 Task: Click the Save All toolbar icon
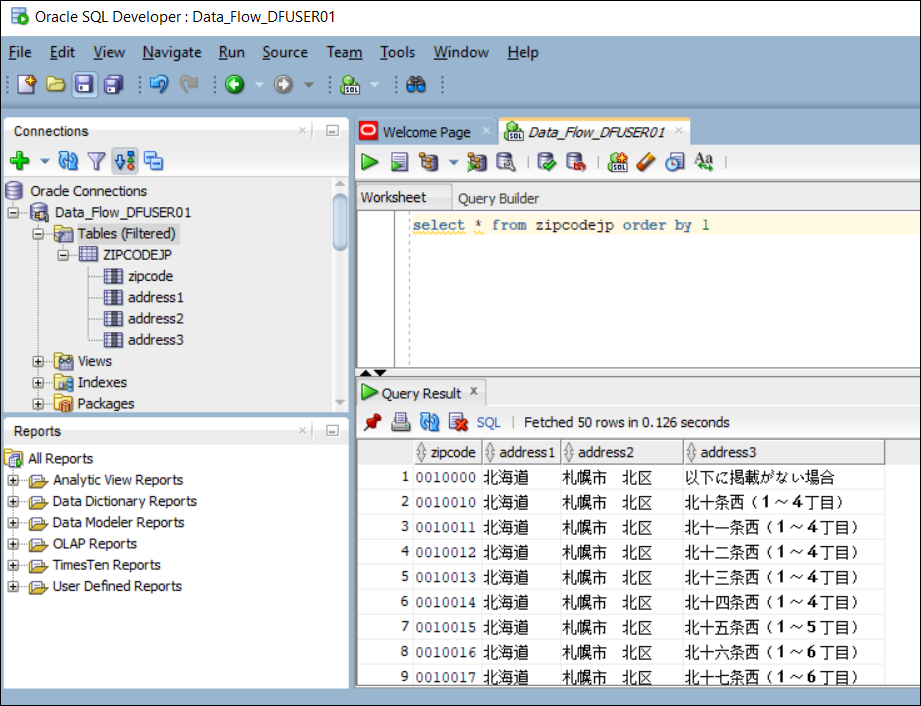tap(113, 85)
